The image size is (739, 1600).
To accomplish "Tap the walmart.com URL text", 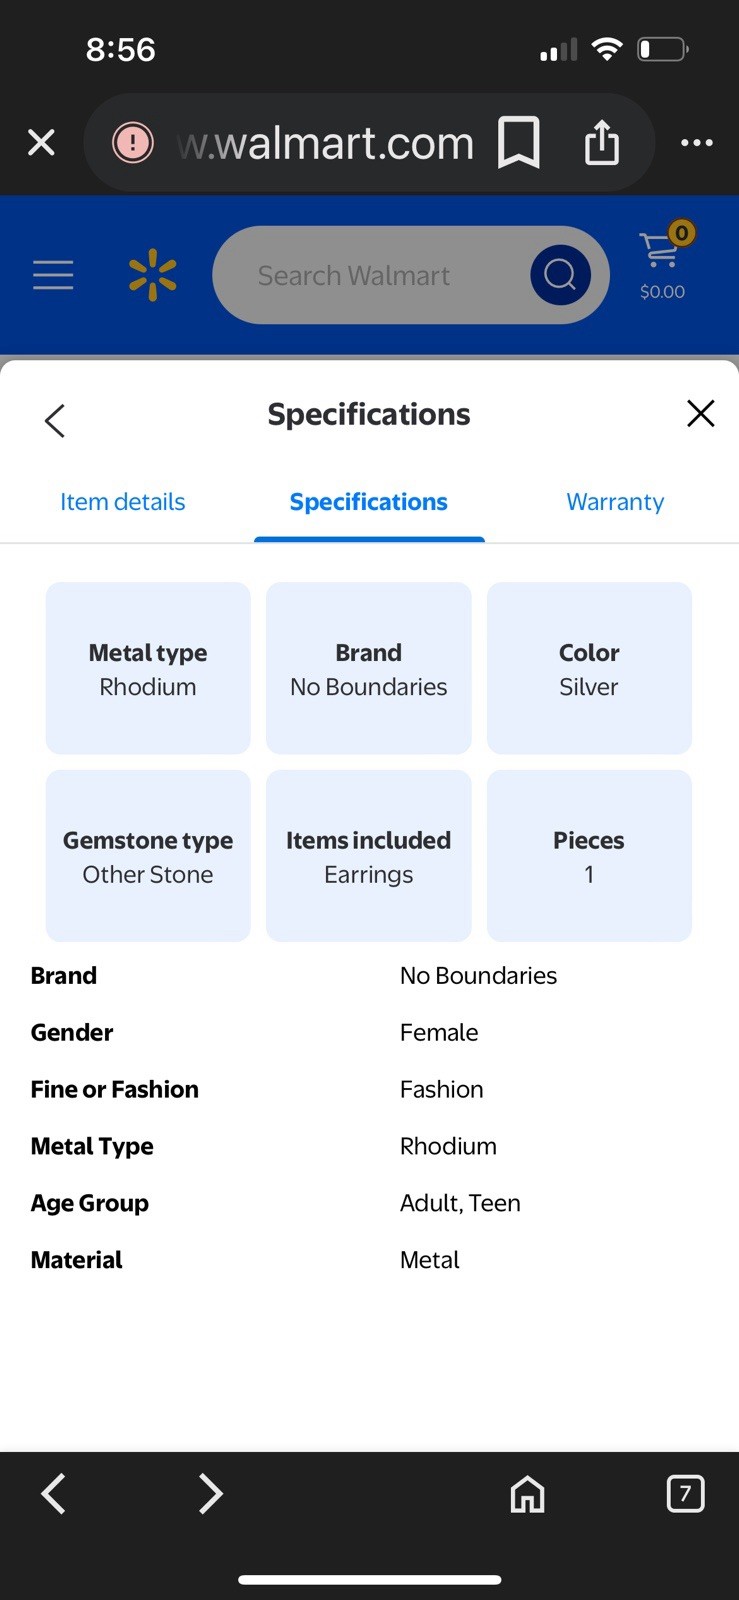I will point(325,143).
